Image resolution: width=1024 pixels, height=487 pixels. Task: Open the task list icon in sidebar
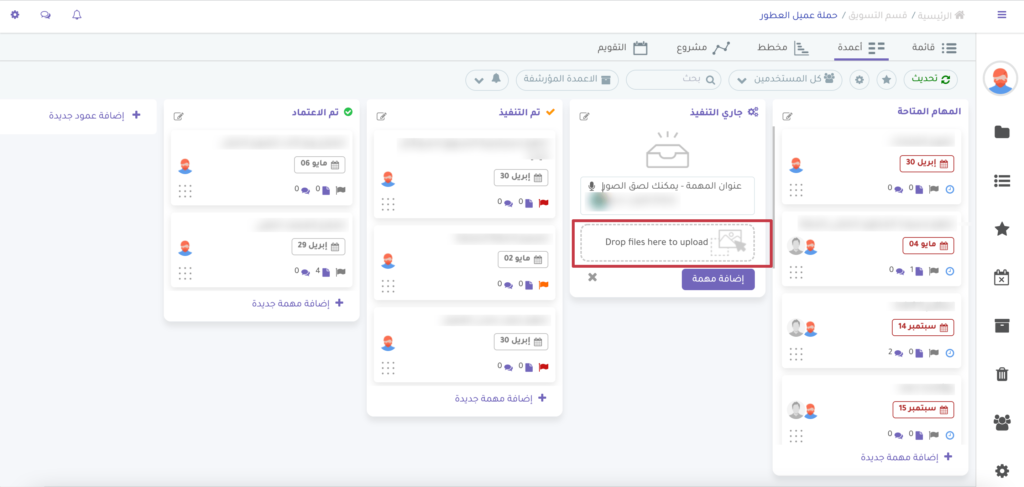[x=1001, y=181]
